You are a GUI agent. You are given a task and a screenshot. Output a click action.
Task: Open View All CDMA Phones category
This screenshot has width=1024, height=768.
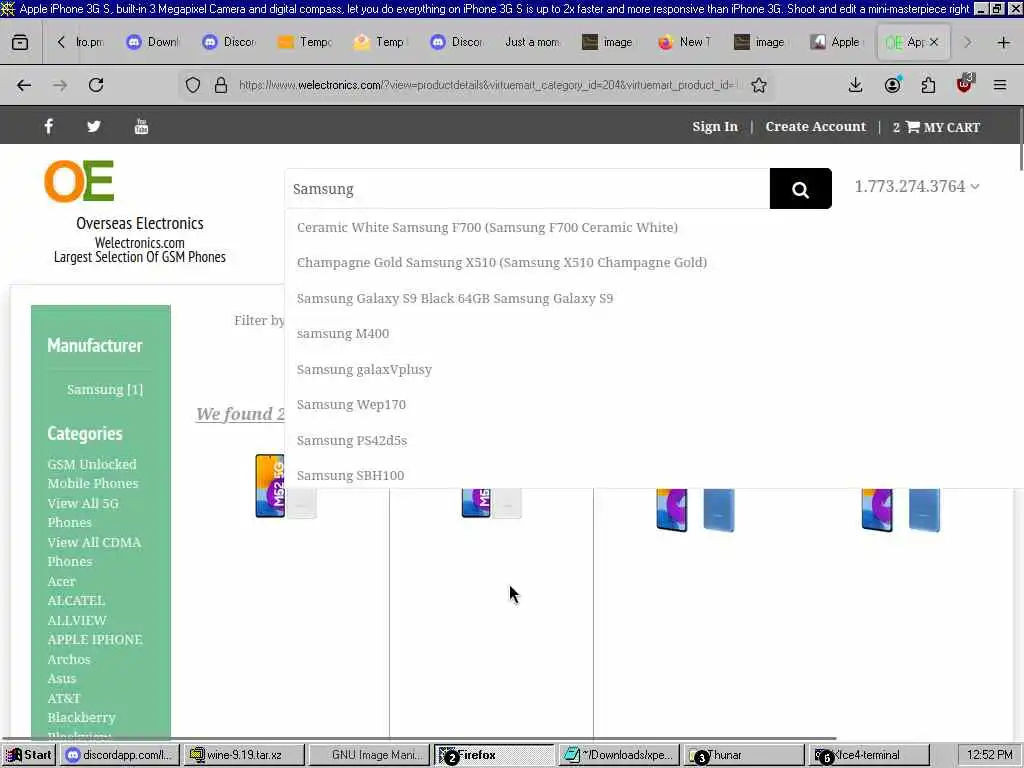click(94, 552)
